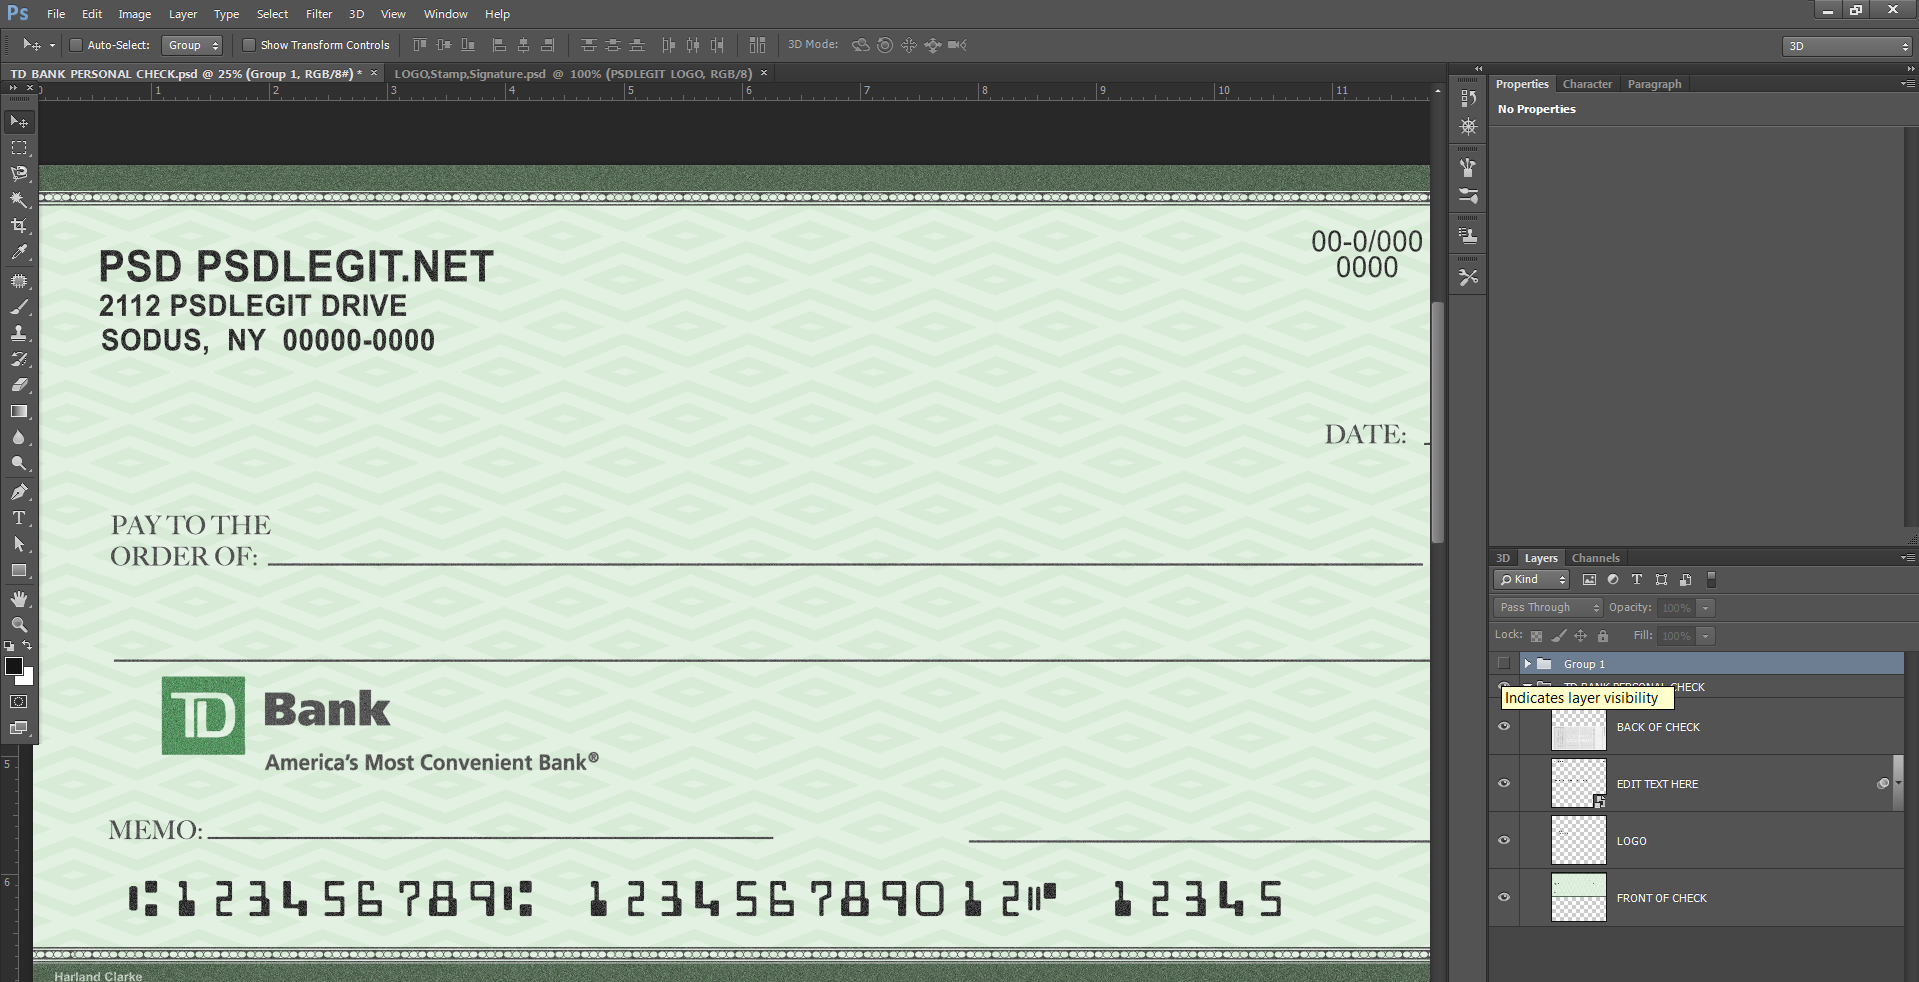
Task: Open the Brush Presets panel icon in dock
Action: (x=1468, y=196)
